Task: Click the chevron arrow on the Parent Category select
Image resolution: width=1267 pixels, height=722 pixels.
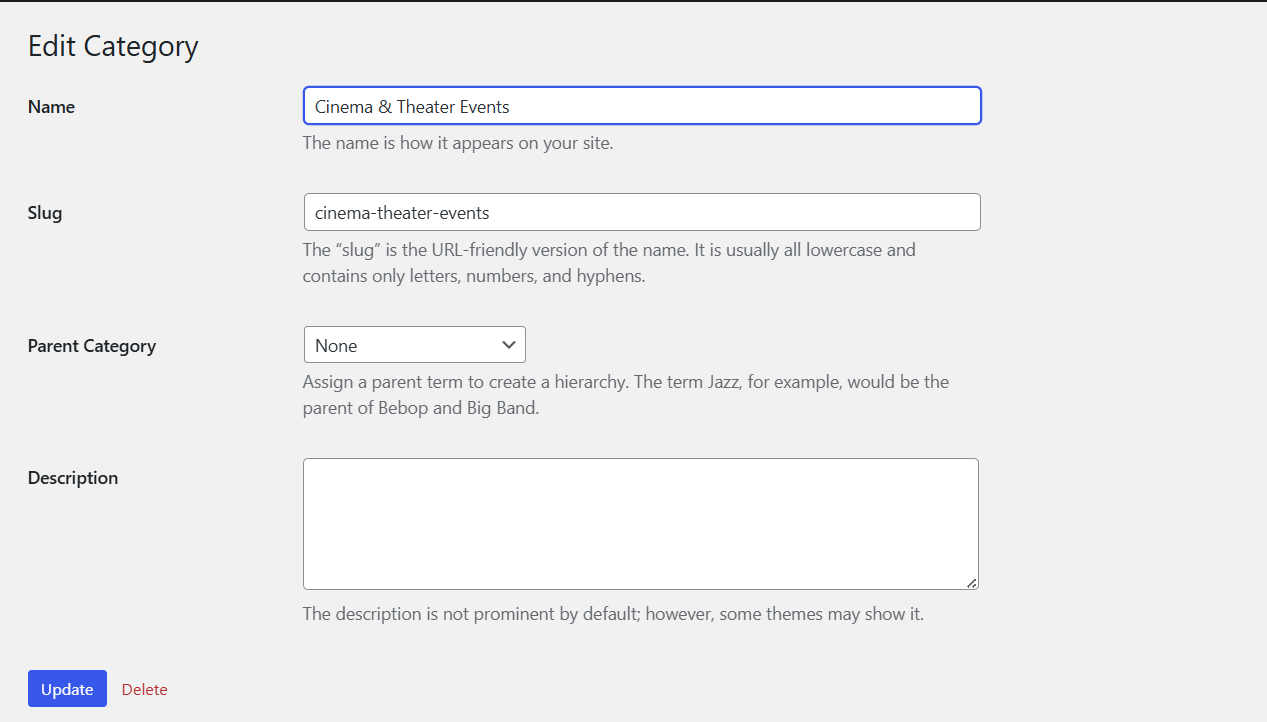Action: click(x=508, y=345)
